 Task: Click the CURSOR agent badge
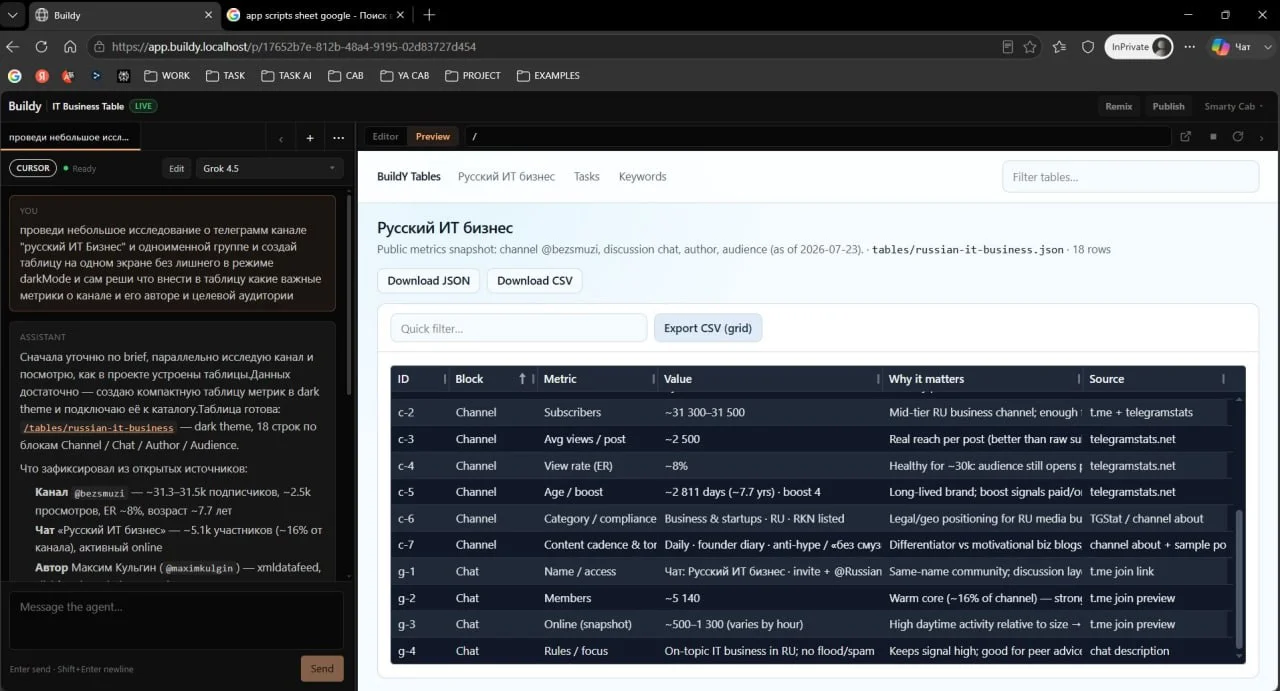pyautogui.click(x=33, y=168)
